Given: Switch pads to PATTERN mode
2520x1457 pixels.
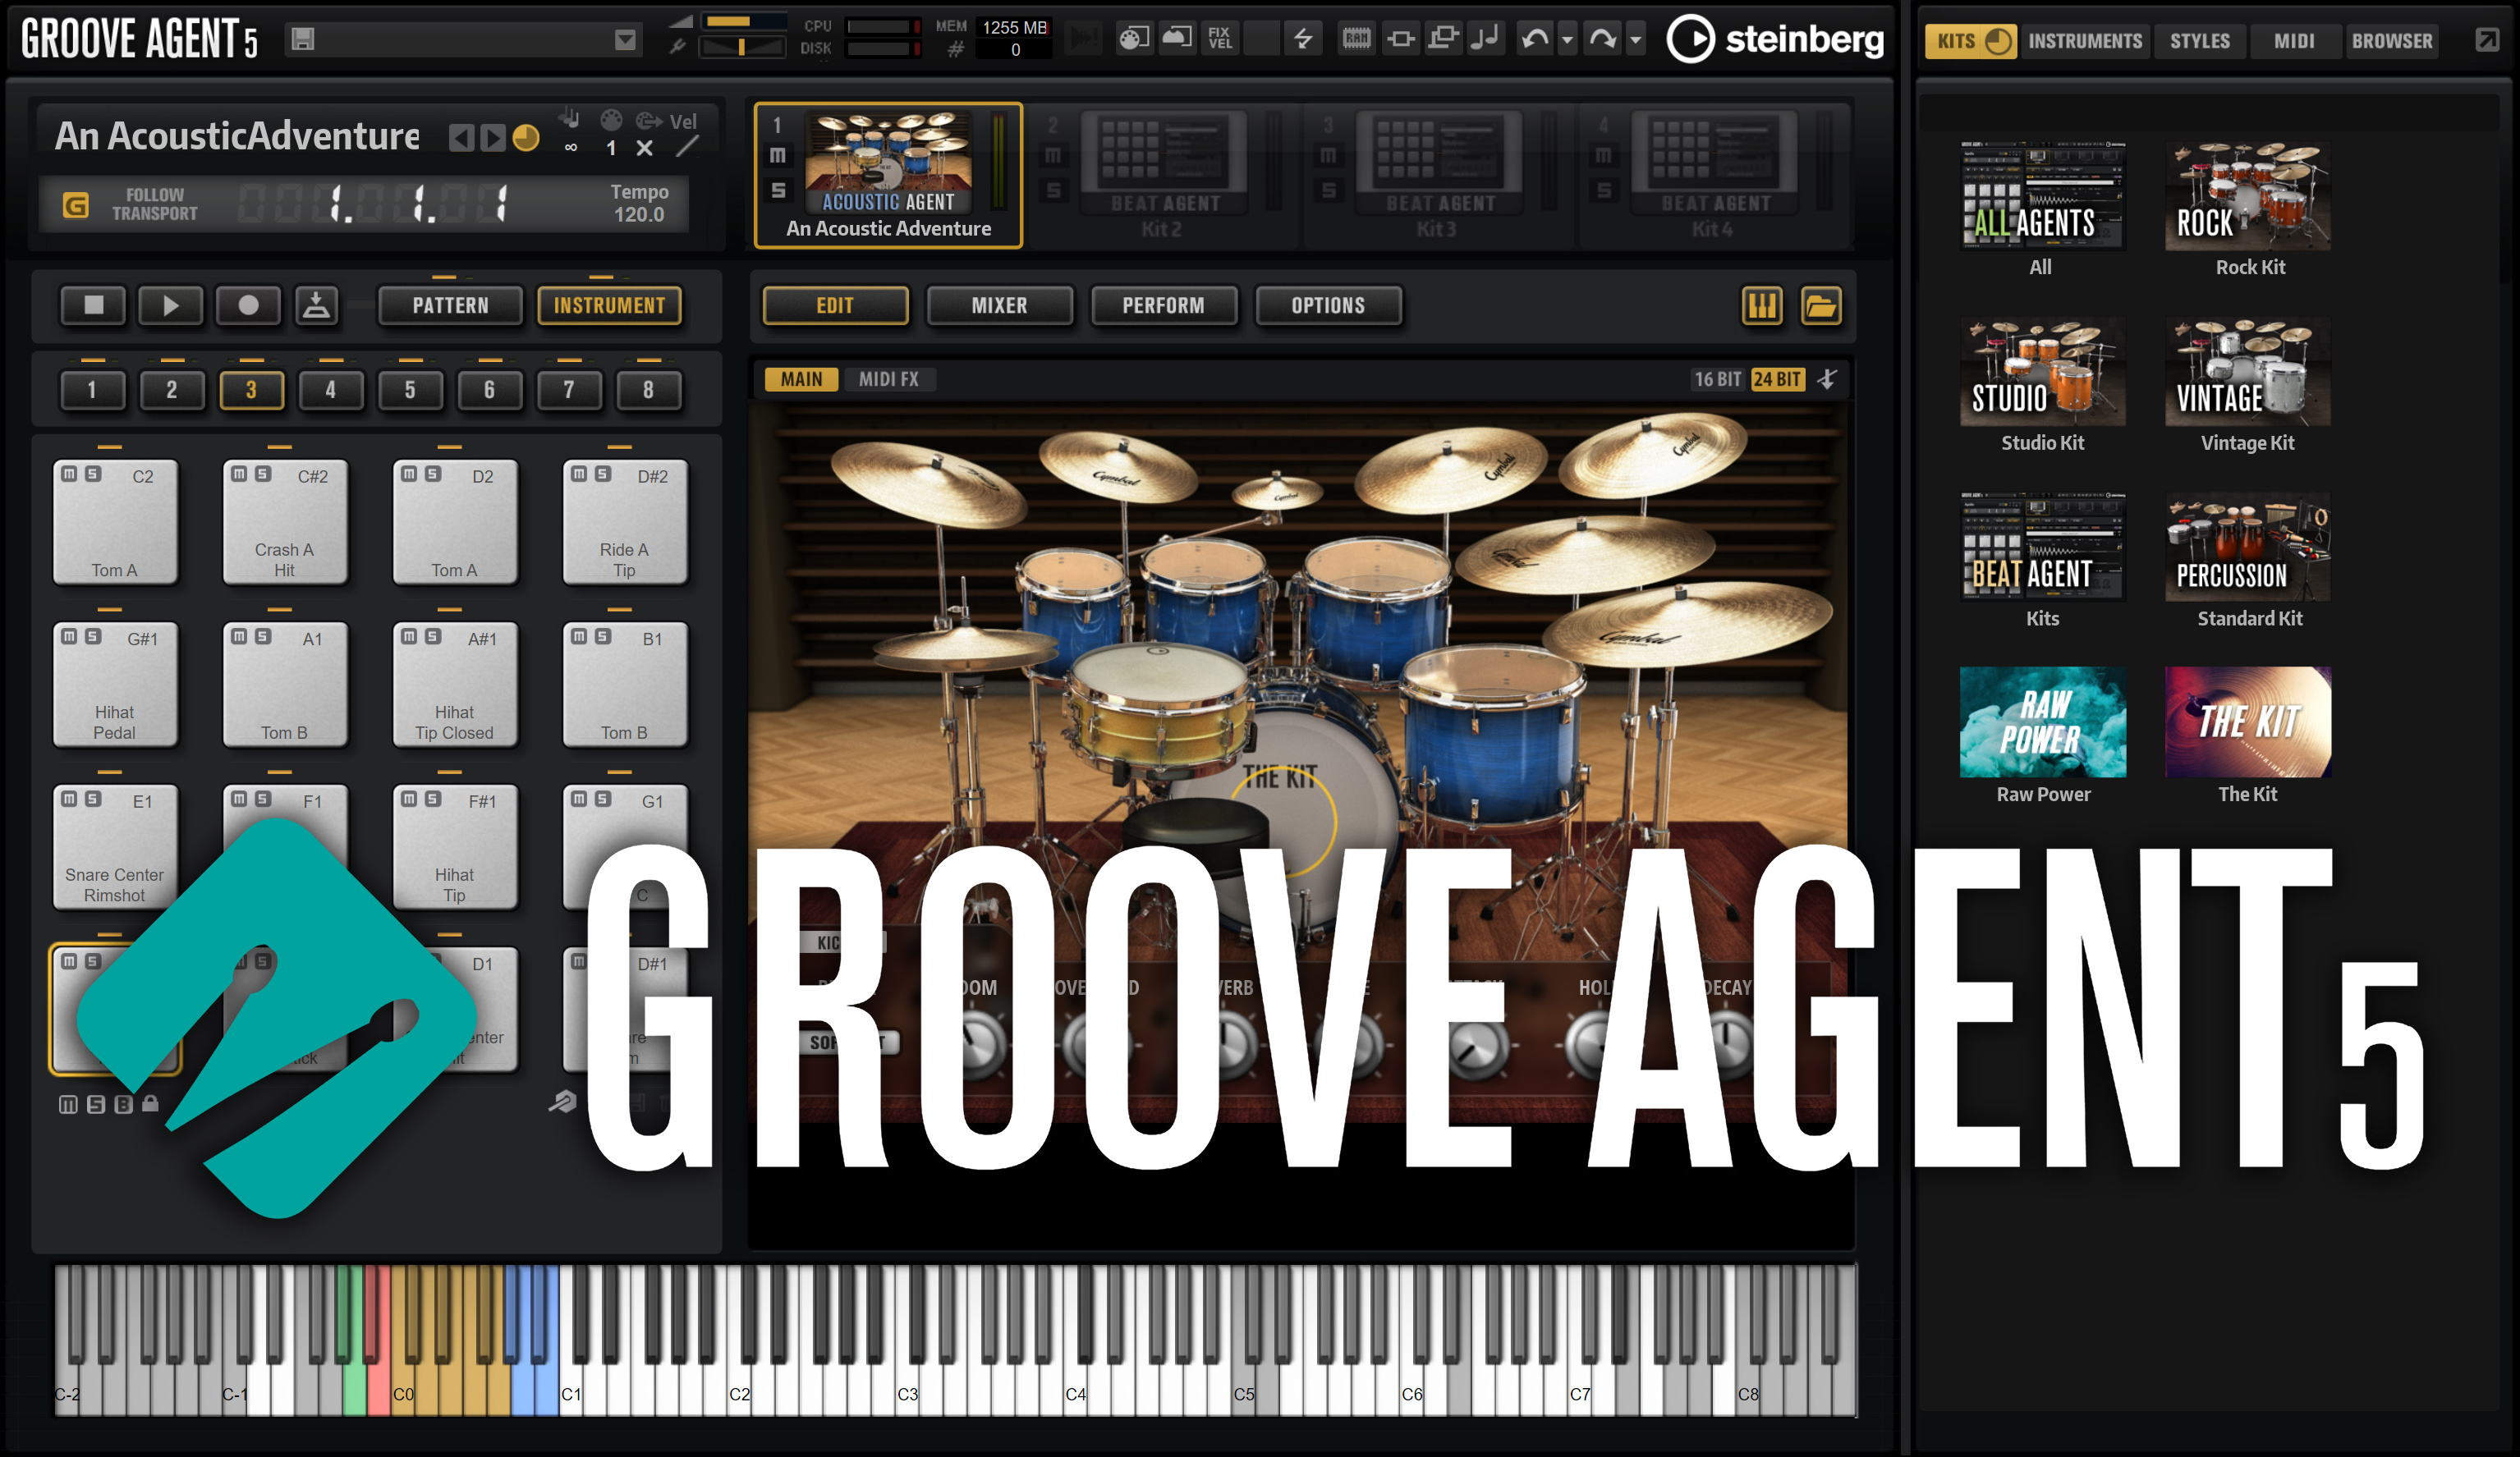Looking at the screenshot, I should click(x=450, y=305).
